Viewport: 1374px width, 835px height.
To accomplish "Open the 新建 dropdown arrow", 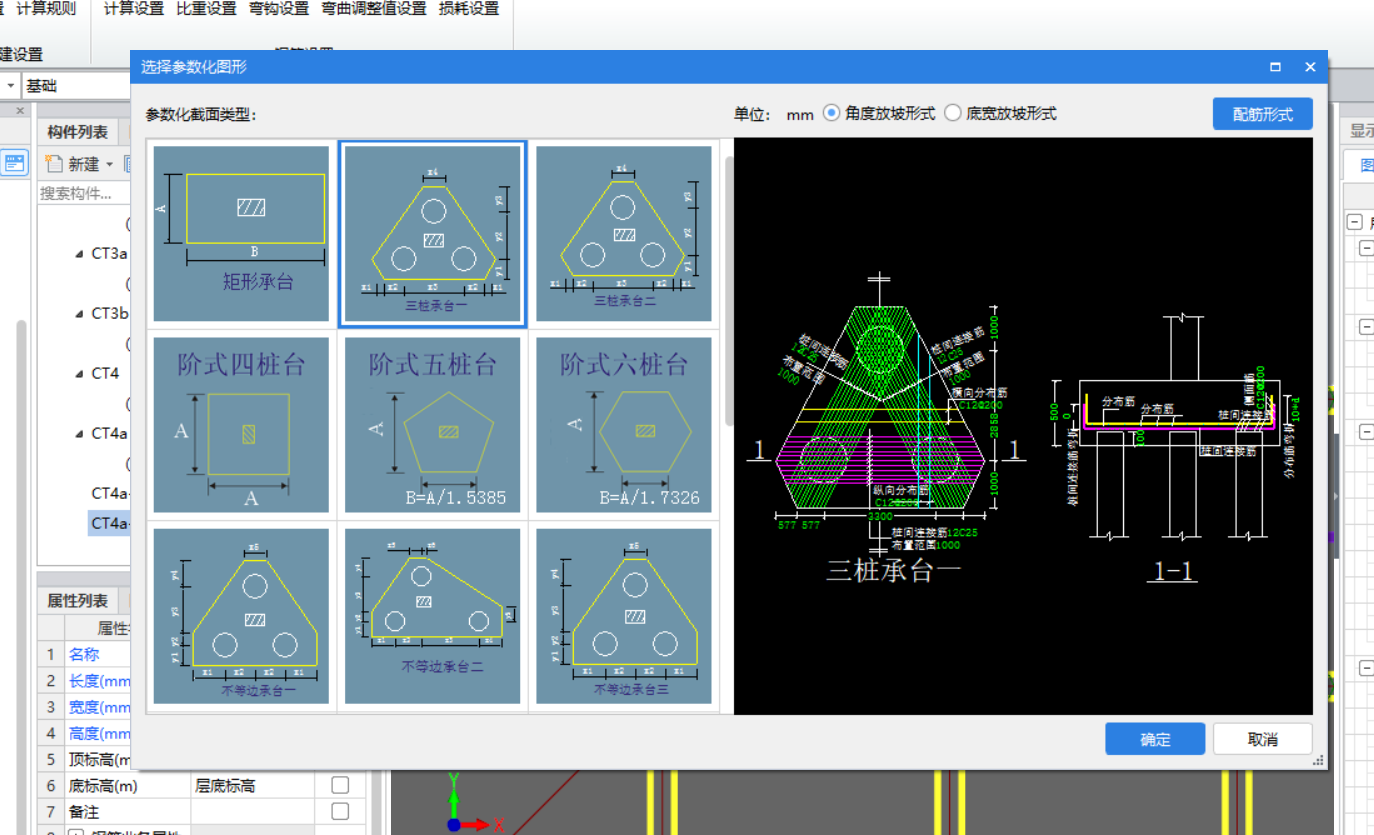I will (110, 164).
